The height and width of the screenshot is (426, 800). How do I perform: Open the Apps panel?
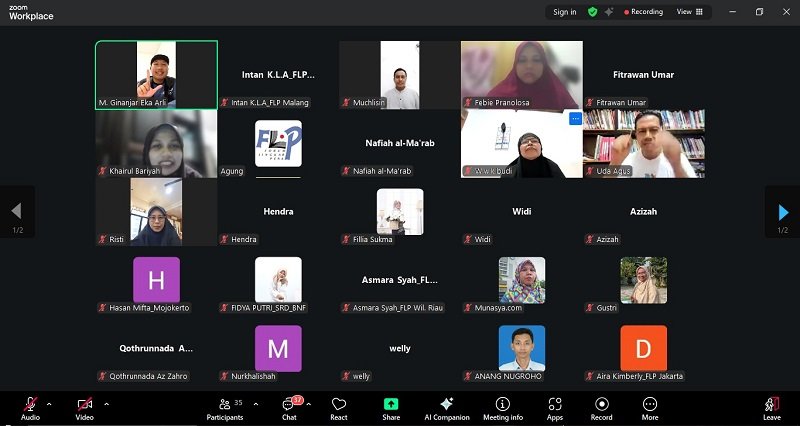pos(555,409)
